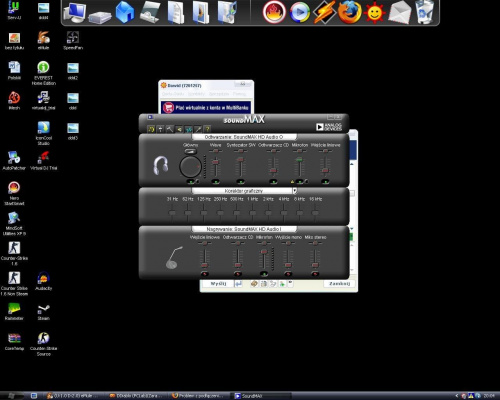Toggle mute under Odtwarzacz CD playback slider

click(x=273, y=182)
